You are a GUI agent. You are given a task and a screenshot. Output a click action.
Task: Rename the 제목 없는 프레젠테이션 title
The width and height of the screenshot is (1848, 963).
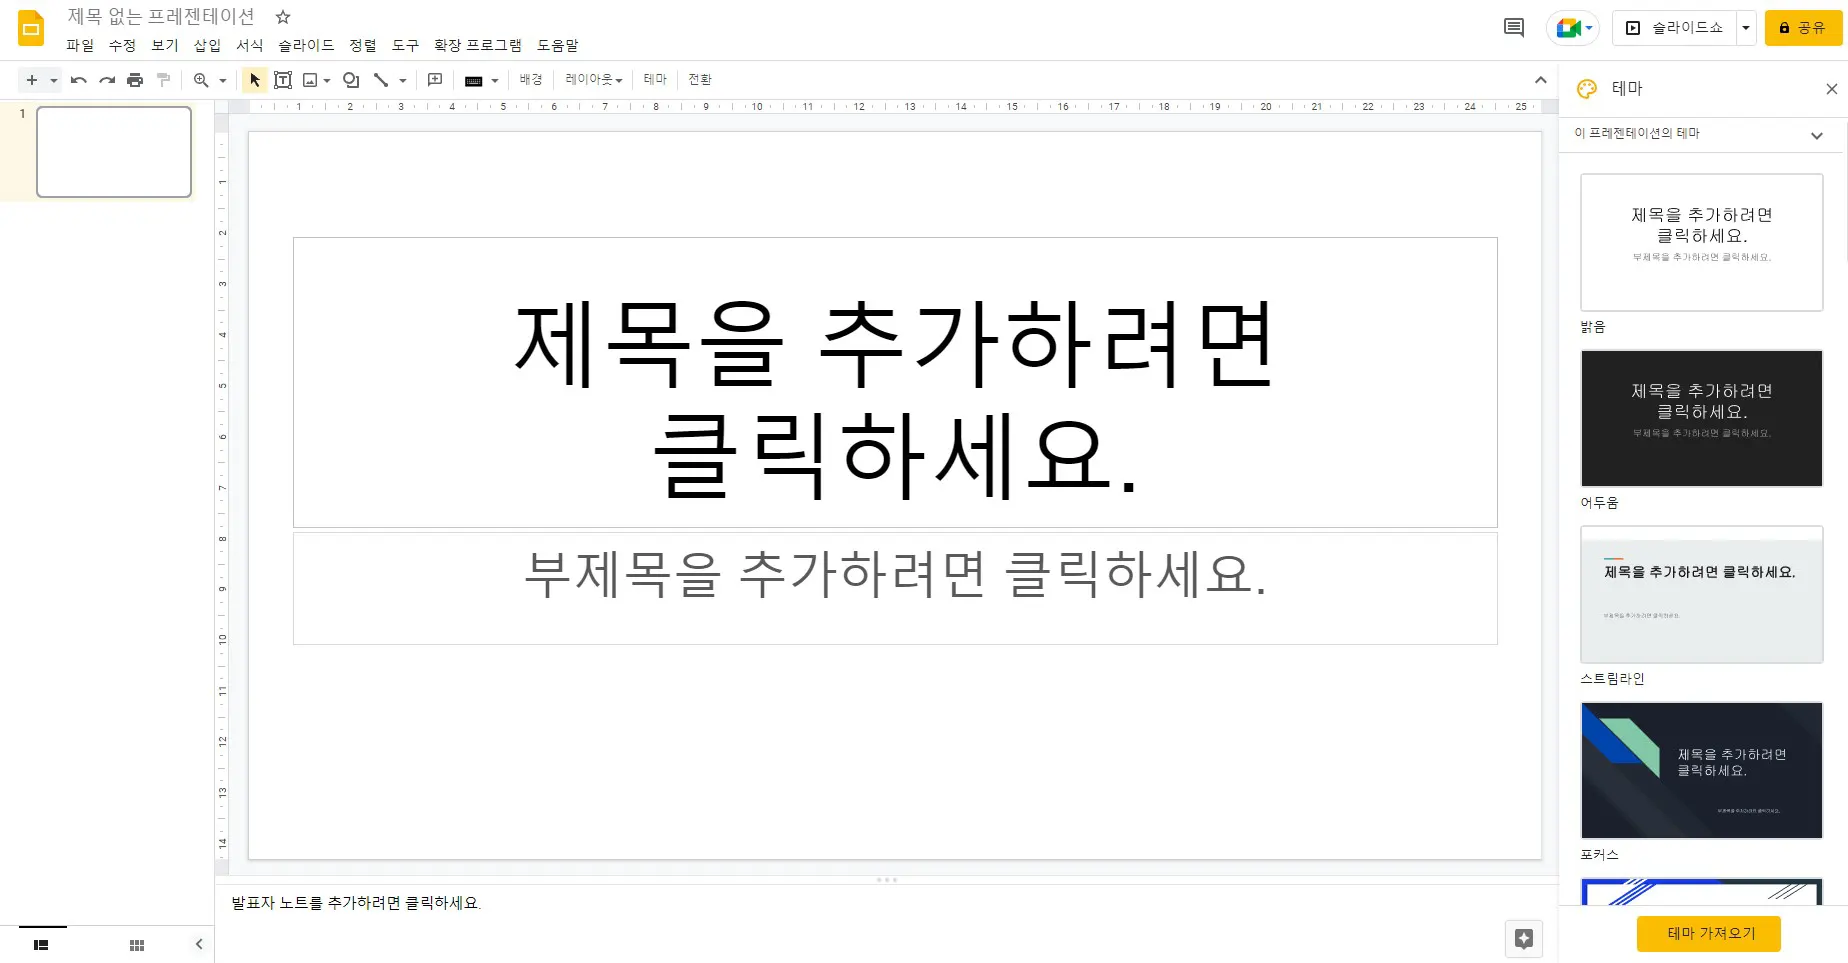(x=161, y=17)
